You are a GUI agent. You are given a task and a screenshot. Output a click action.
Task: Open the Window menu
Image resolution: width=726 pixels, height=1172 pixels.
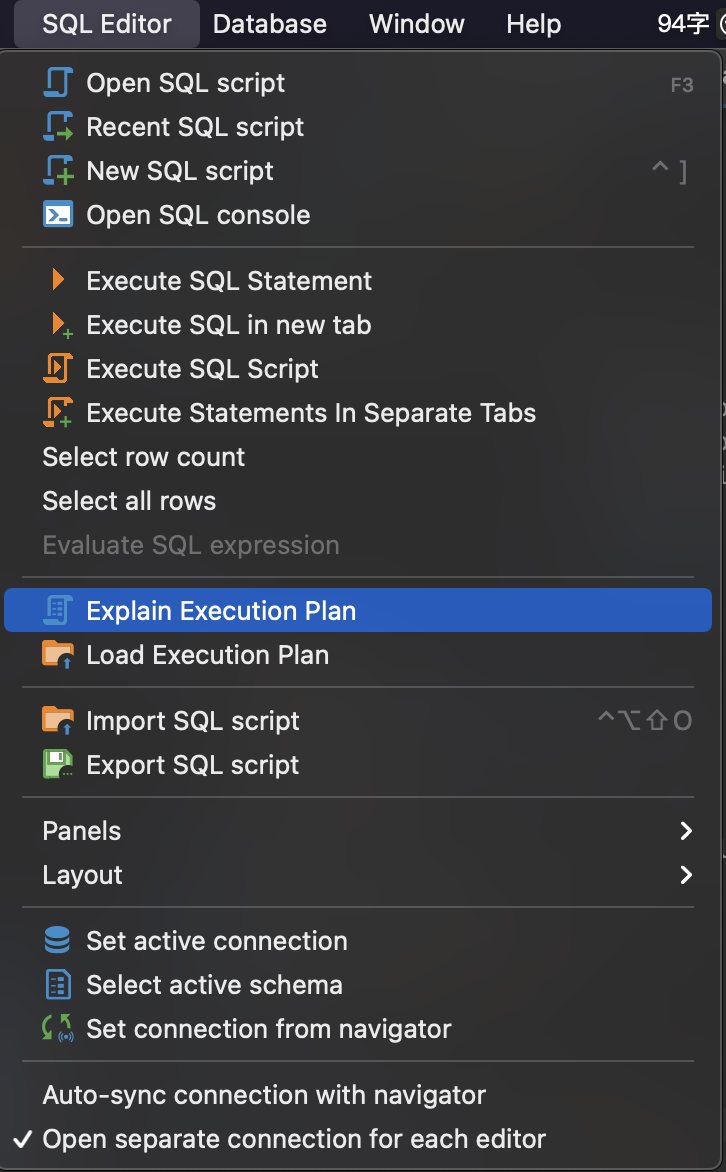(416, 24)
